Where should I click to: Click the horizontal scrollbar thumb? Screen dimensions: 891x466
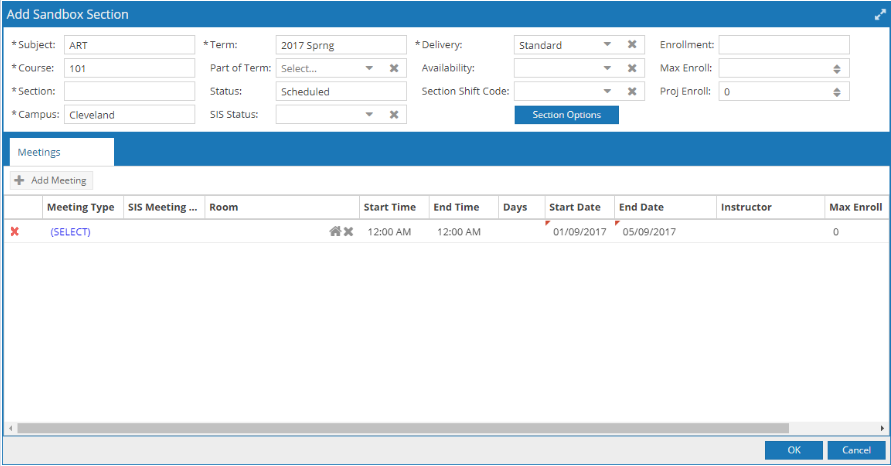(403, 428)
